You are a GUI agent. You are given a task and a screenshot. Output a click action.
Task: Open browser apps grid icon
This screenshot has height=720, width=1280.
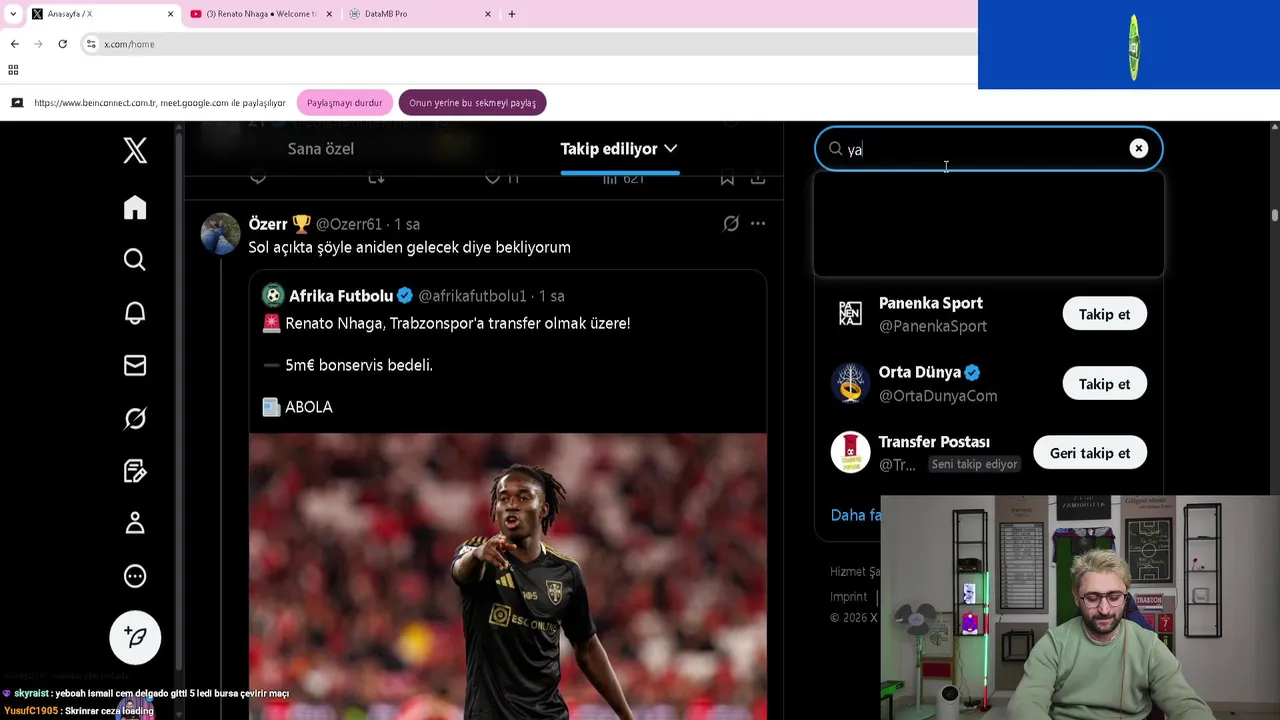click(x=13, y=70)
